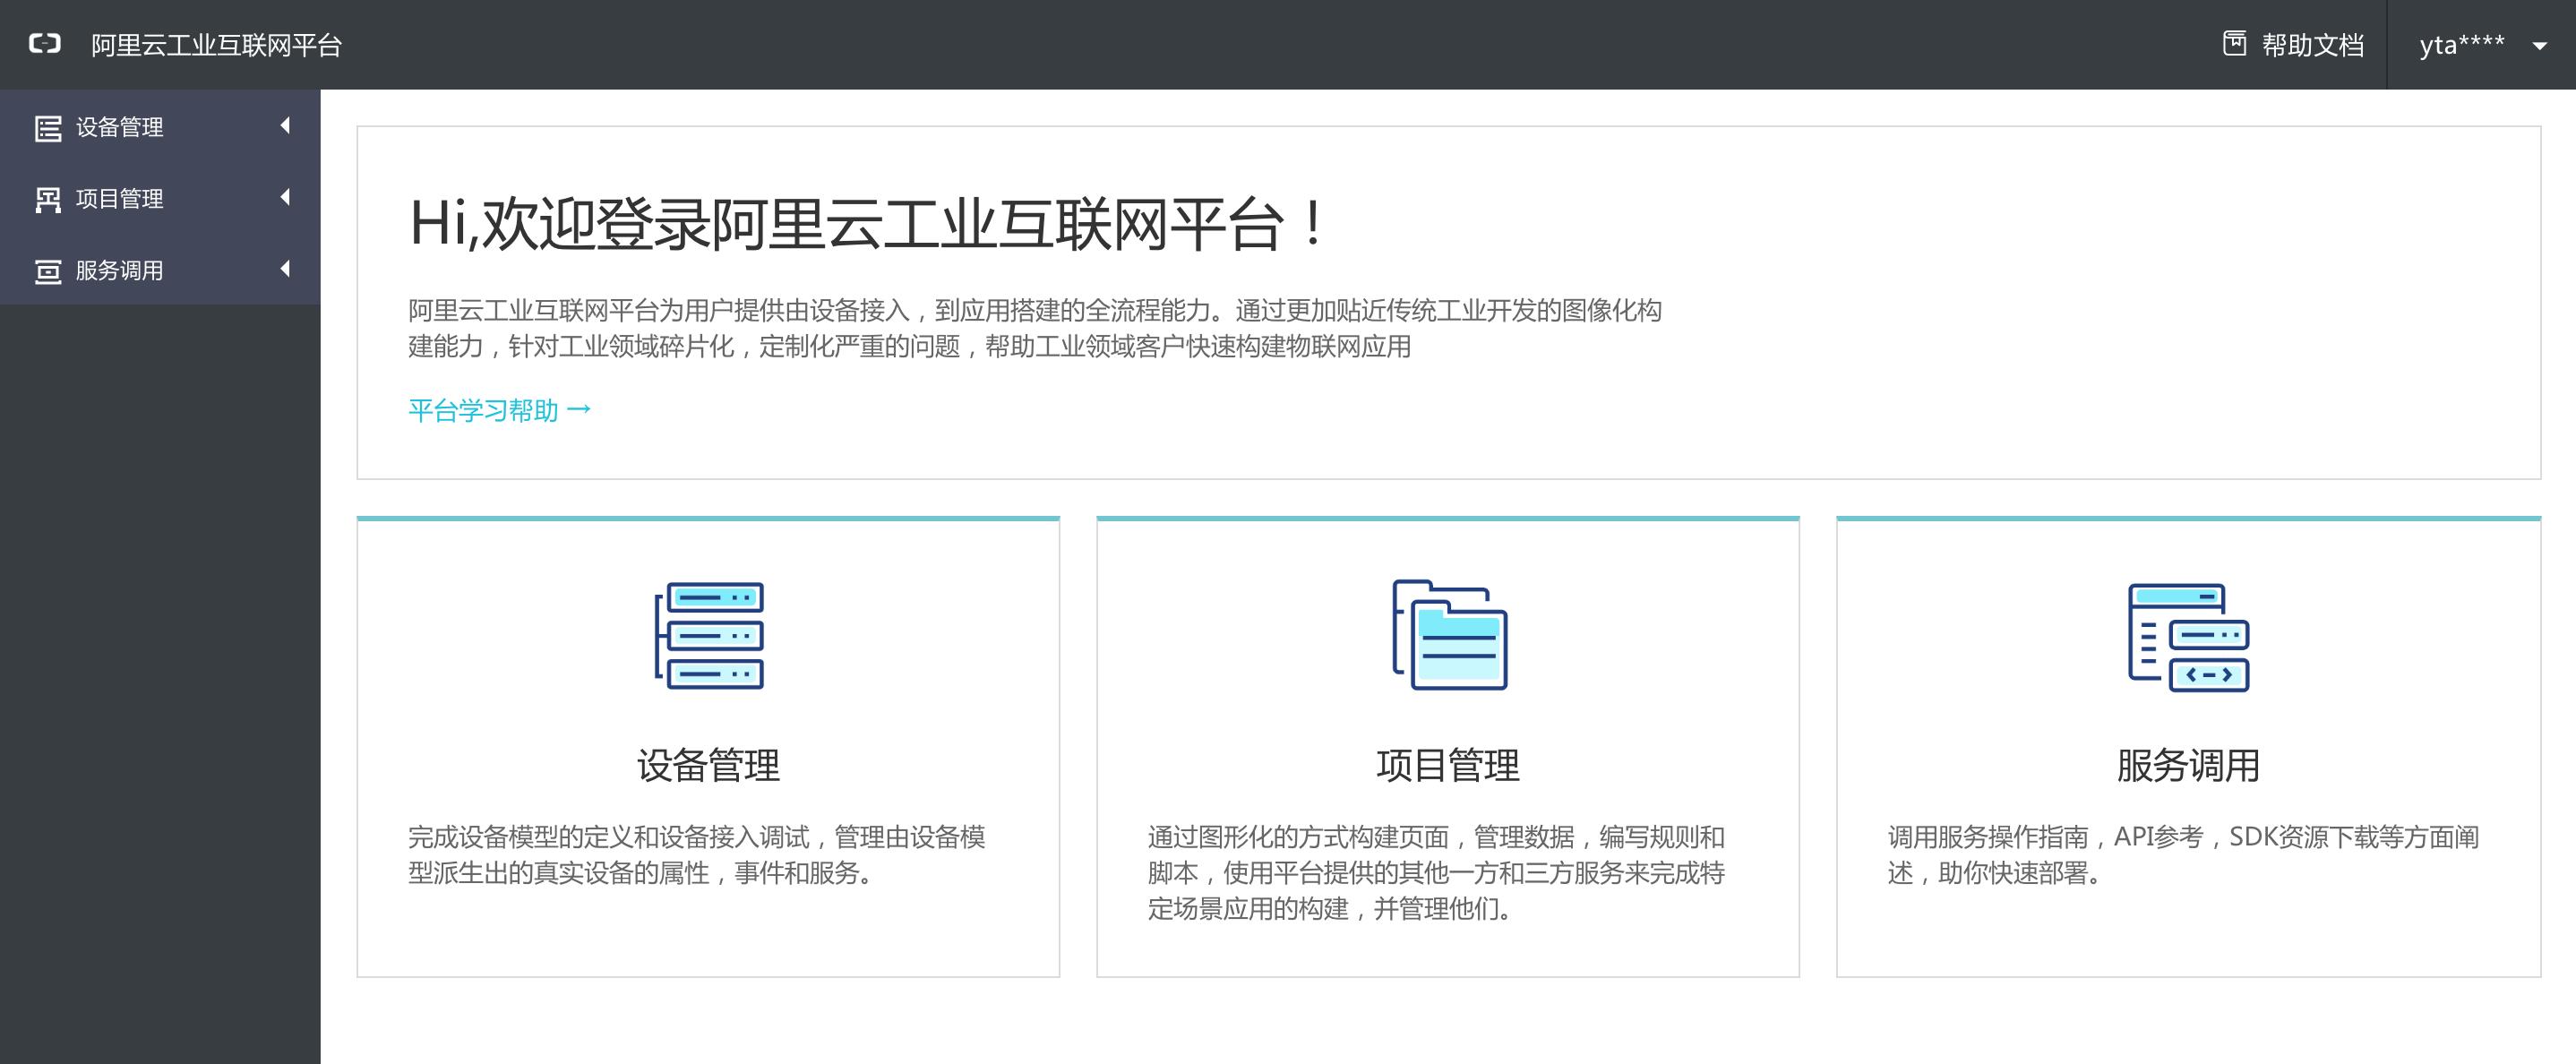Image resolution: width=2576 pixels, height=1064 pixels.
Task: Click the 设备管理 card title
Action: [708, 766]
